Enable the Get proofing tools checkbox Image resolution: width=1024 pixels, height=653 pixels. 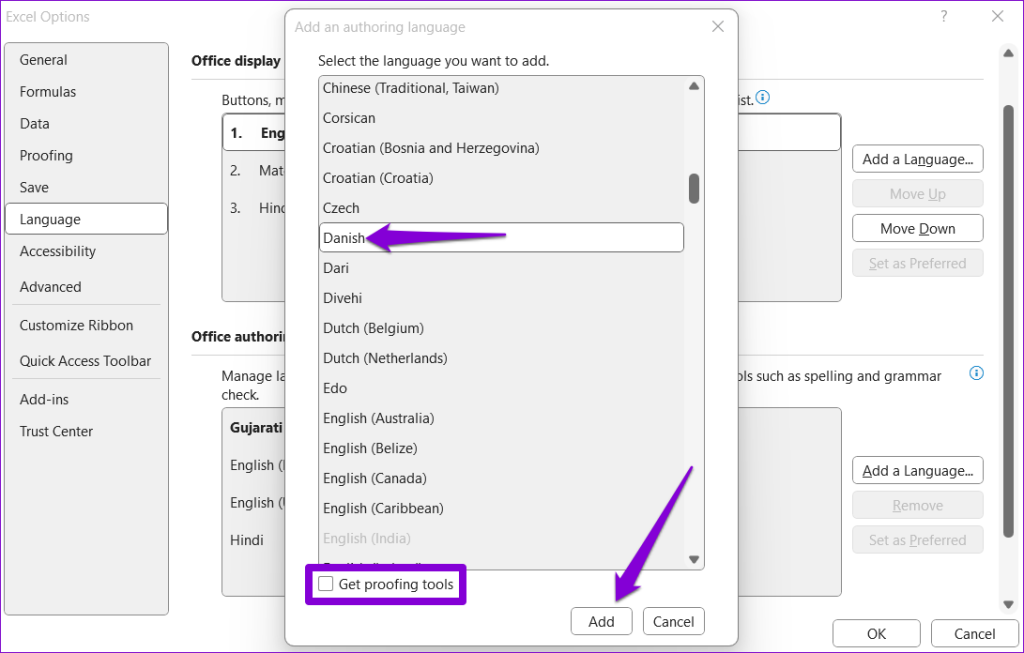tap(325, 584)
